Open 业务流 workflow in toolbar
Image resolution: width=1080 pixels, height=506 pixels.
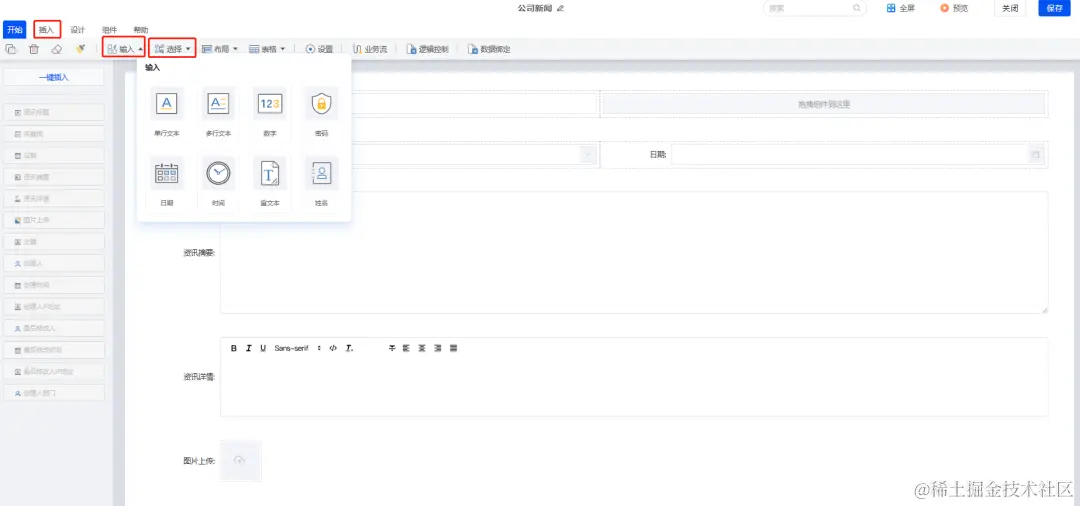click(x=370, y=49)
